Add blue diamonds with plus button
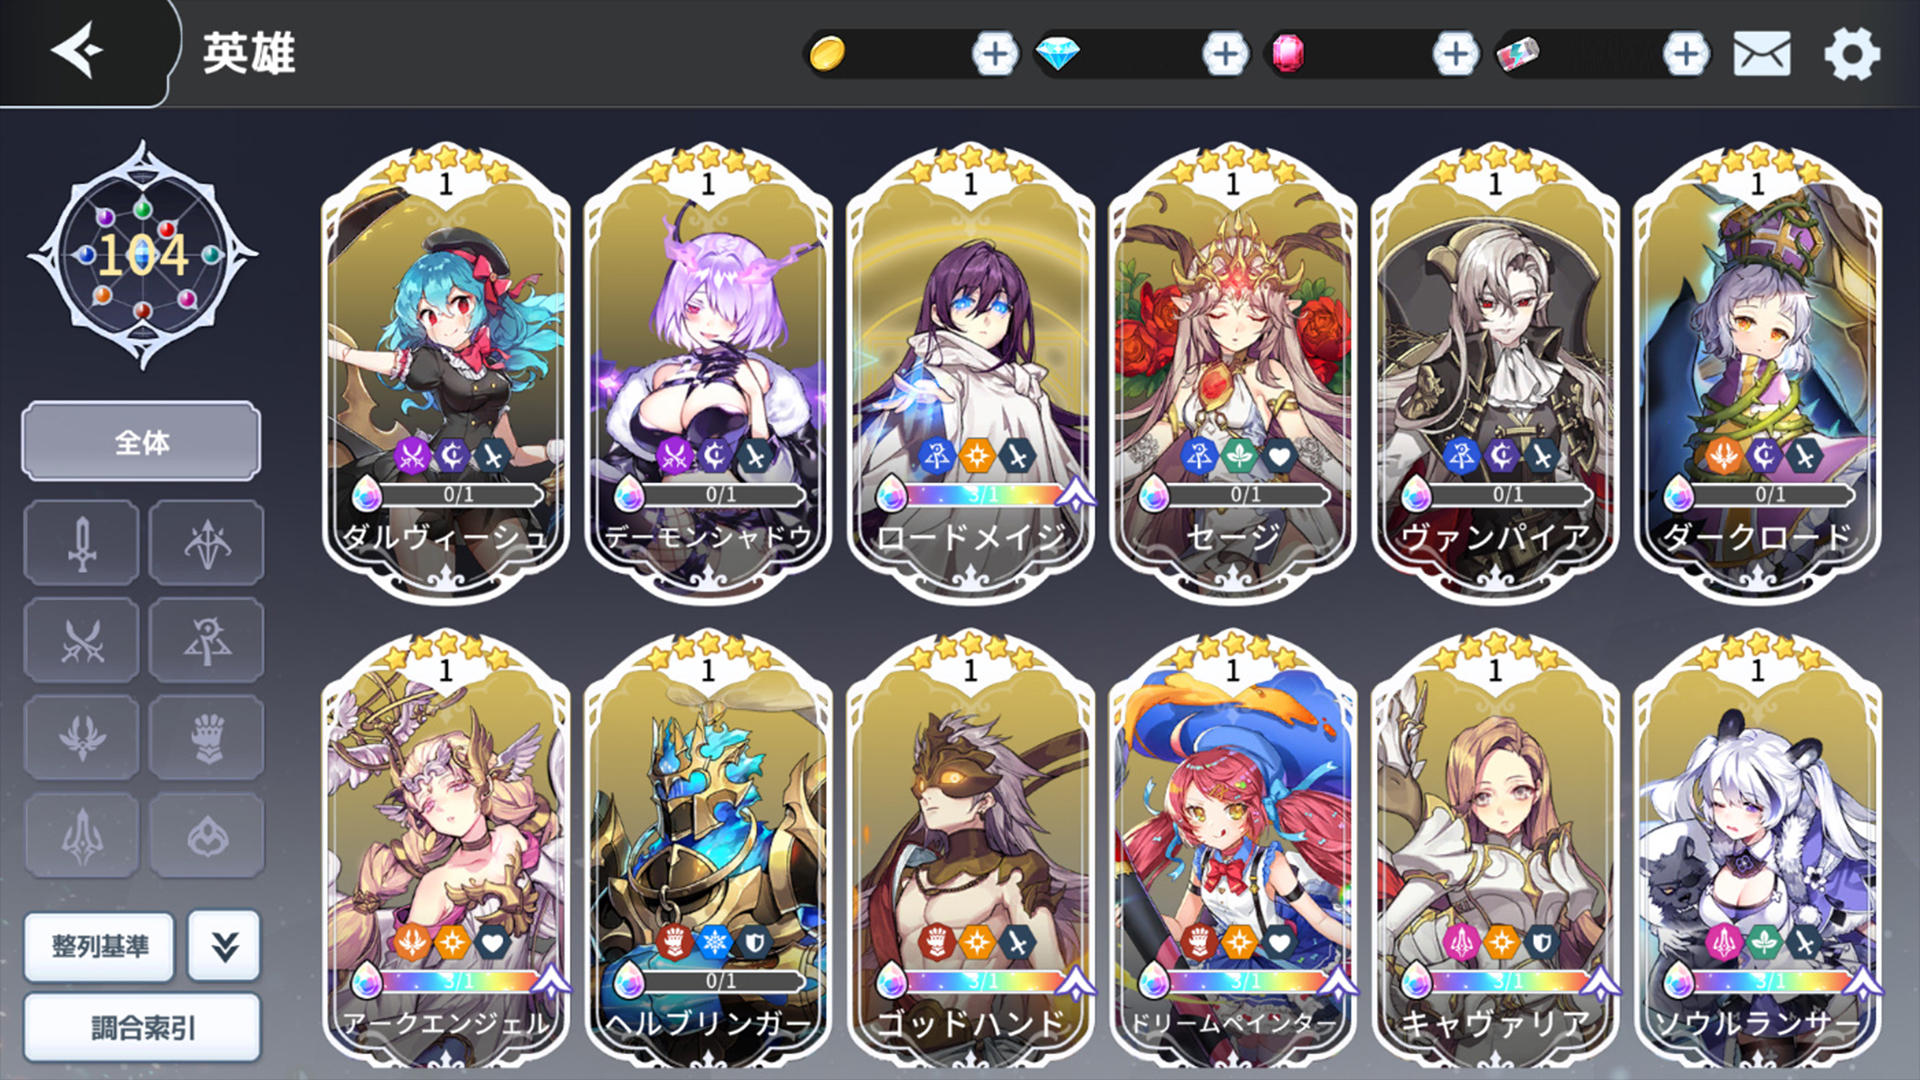Image resolution: width=1920 pixels, height=1080 pixels. (1225, 53)
